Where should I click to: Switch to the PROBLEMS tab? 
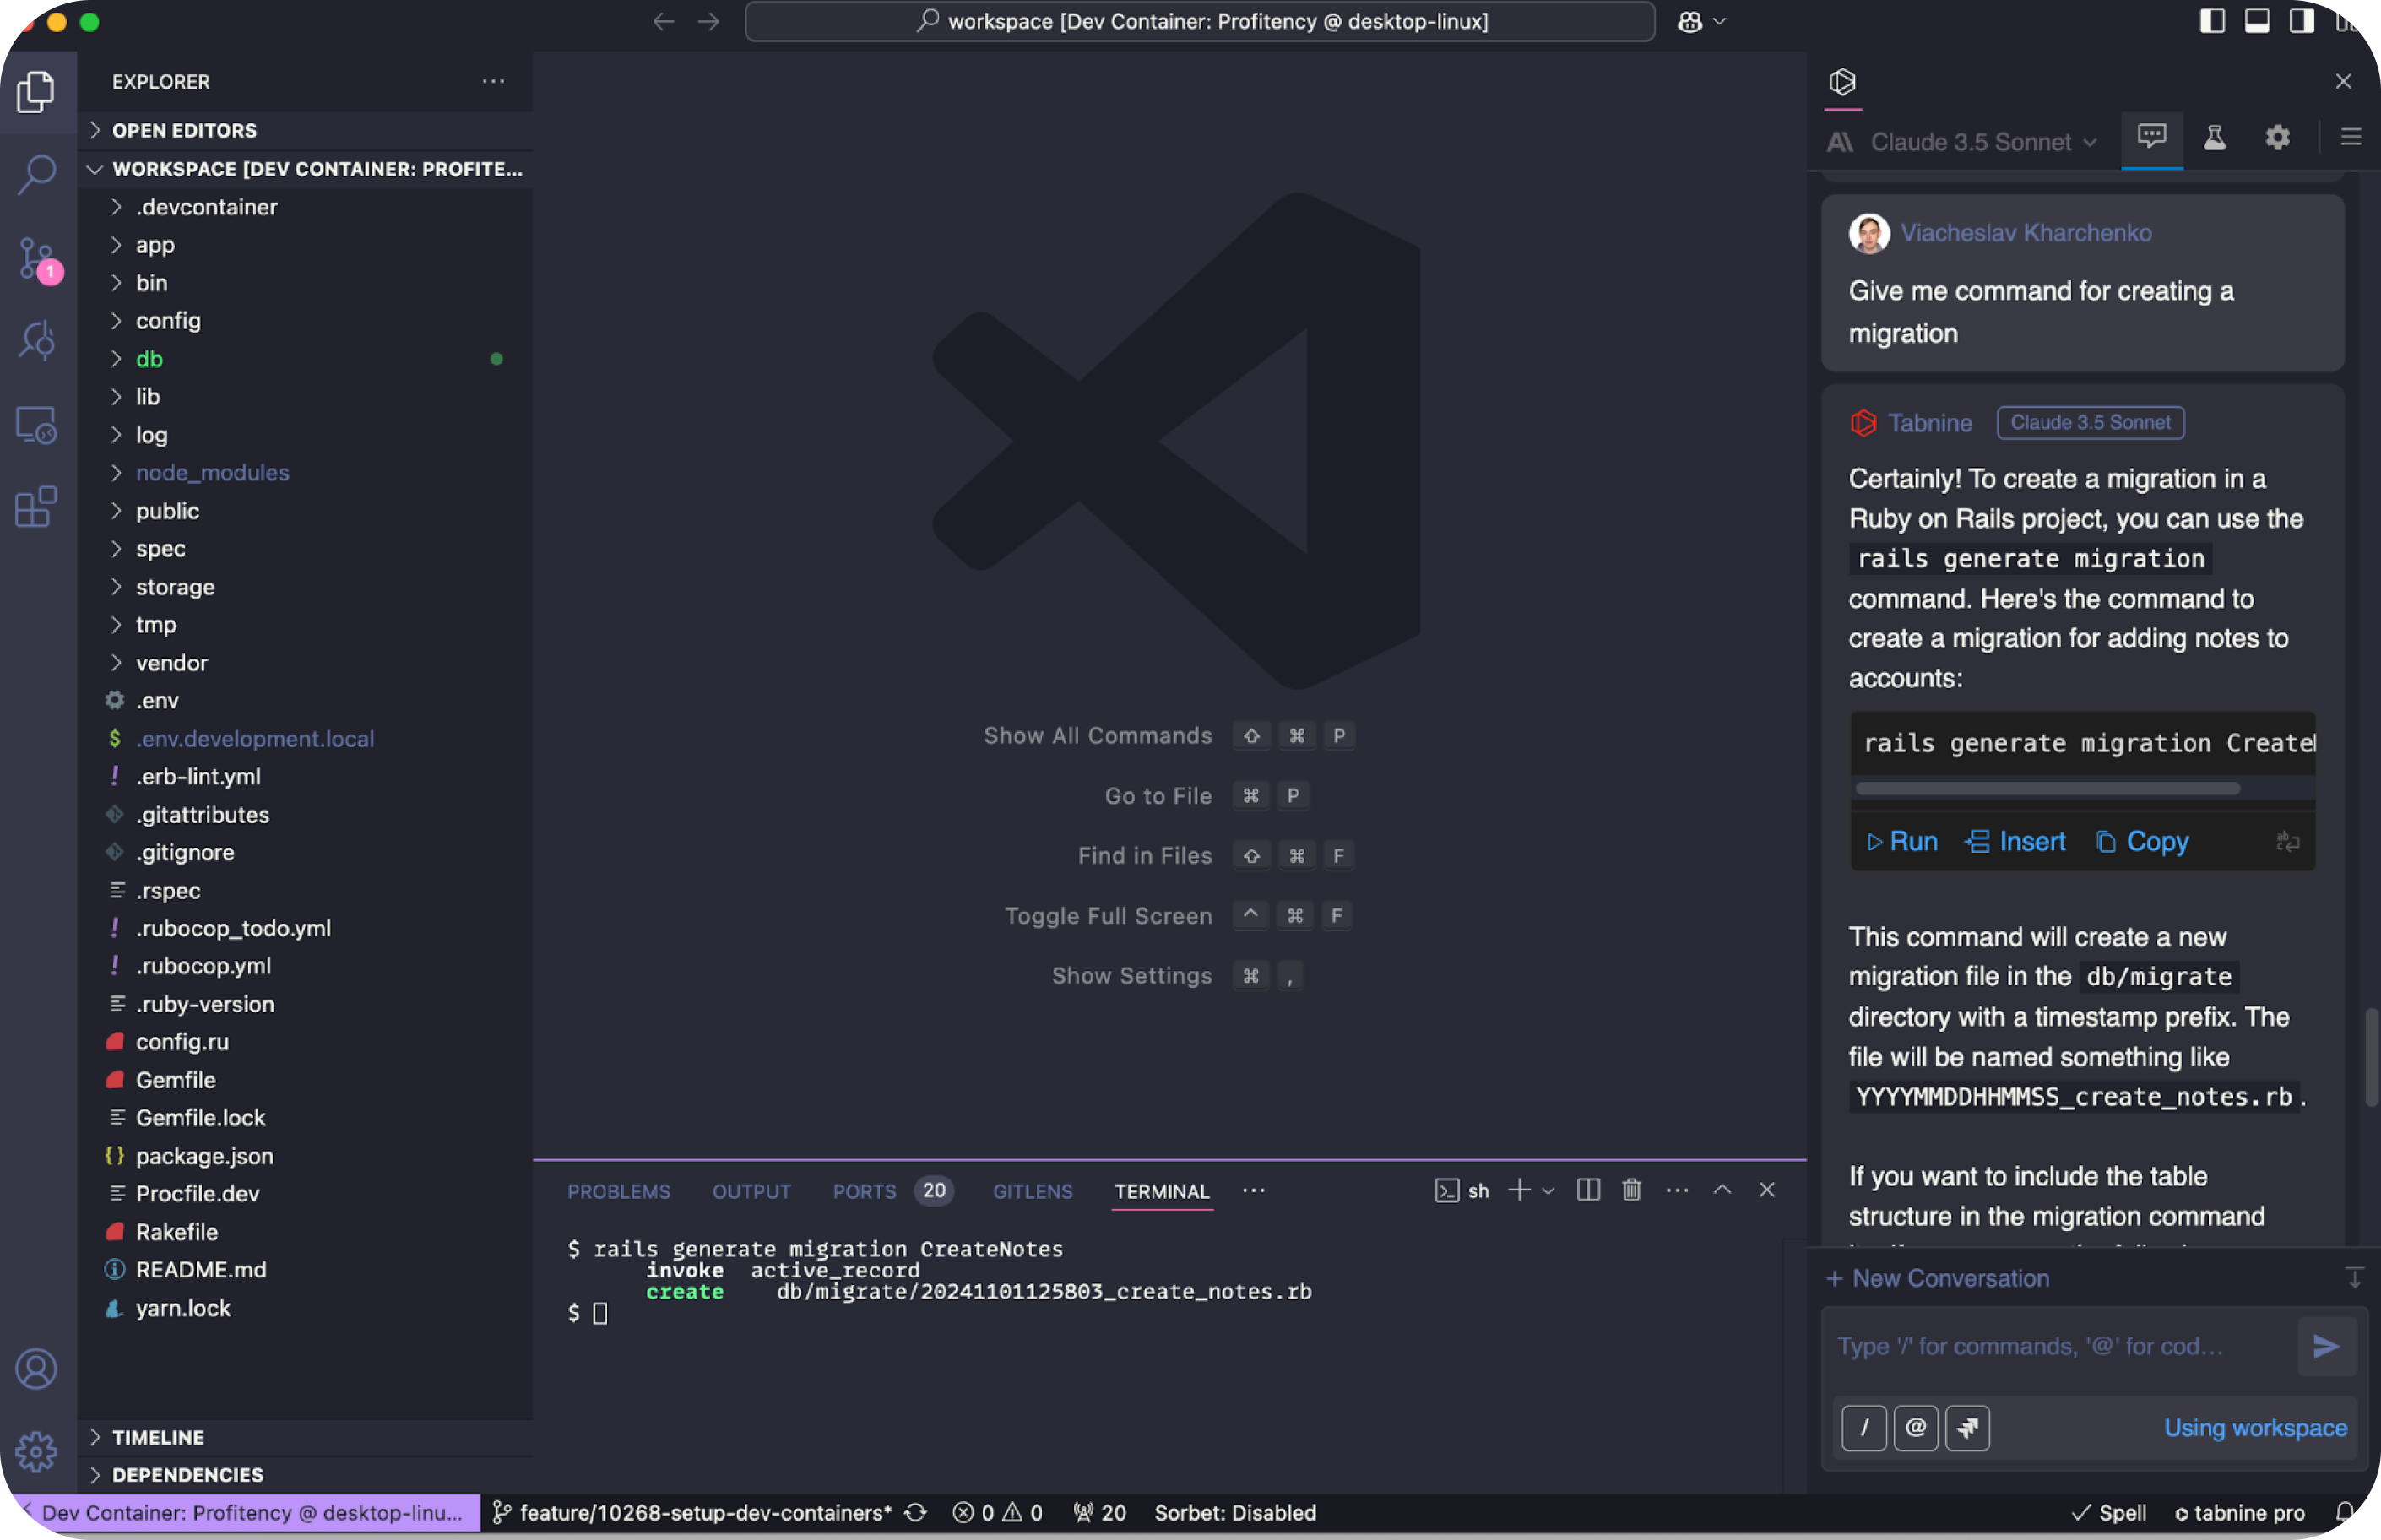(618, 1191)
